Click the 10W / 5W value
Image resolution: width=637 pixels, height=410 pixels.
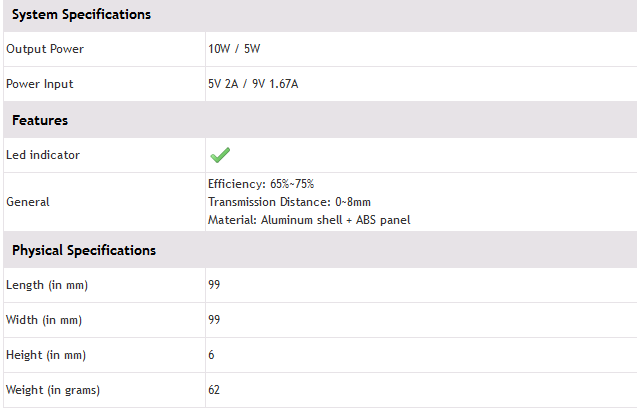(x=231, y=49)
